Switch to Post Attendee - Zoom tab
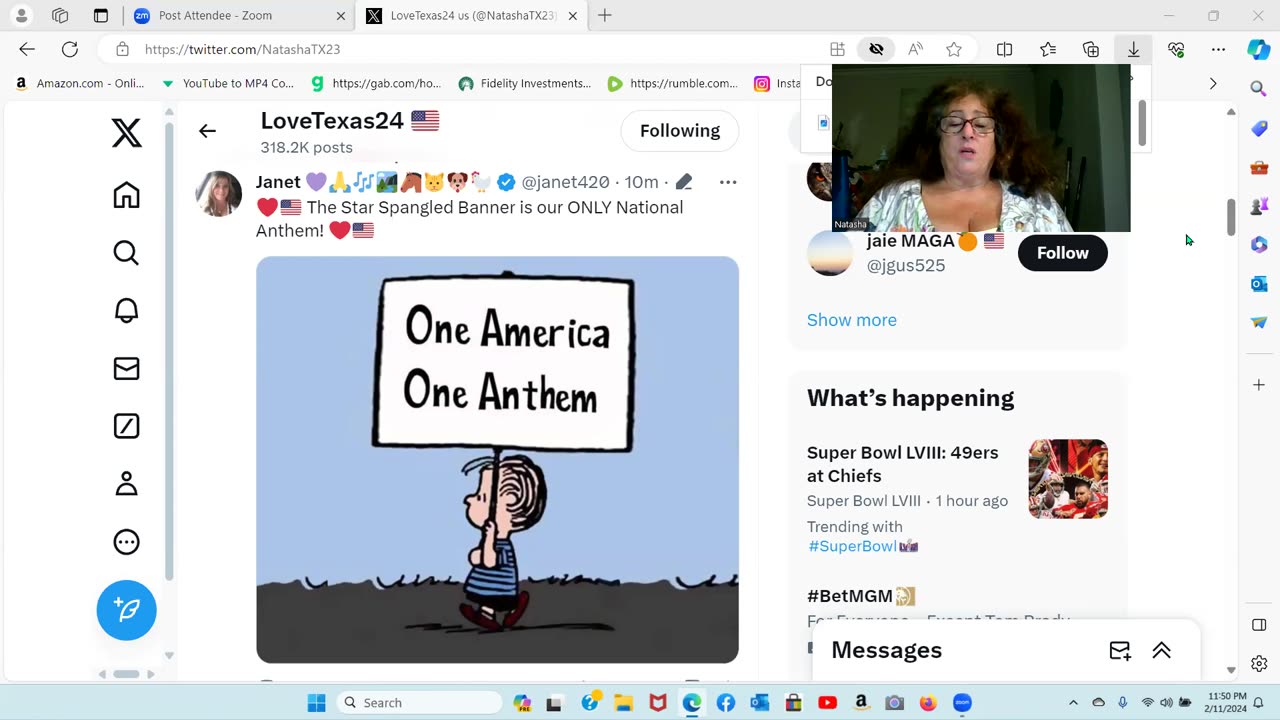1280x720 pixels. (x=240, y=16)
